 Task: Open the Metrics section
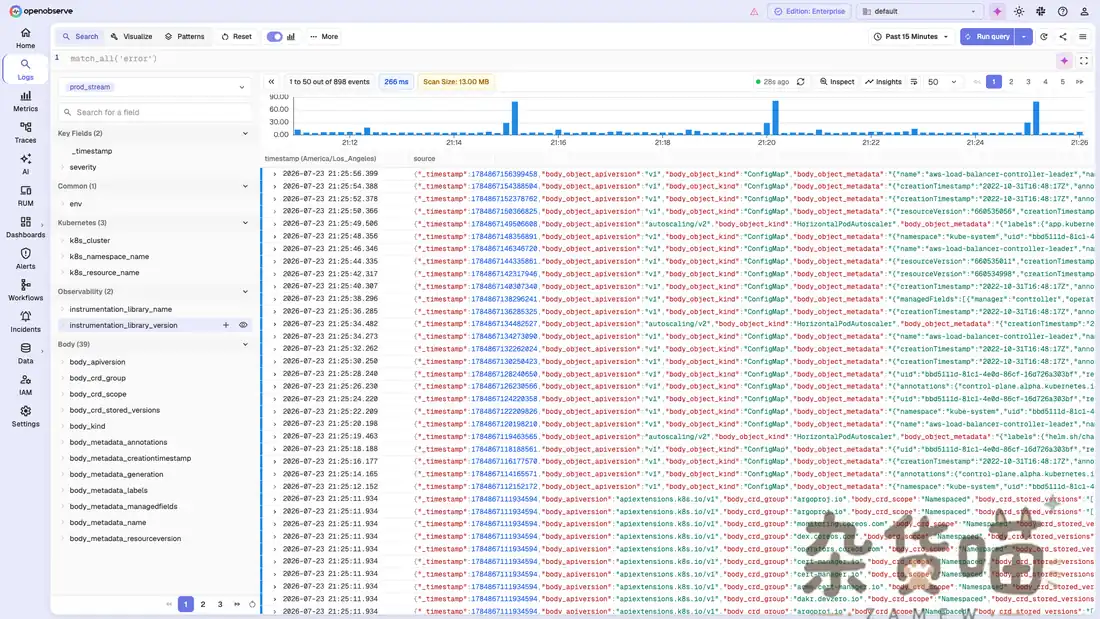coord(25,101)
